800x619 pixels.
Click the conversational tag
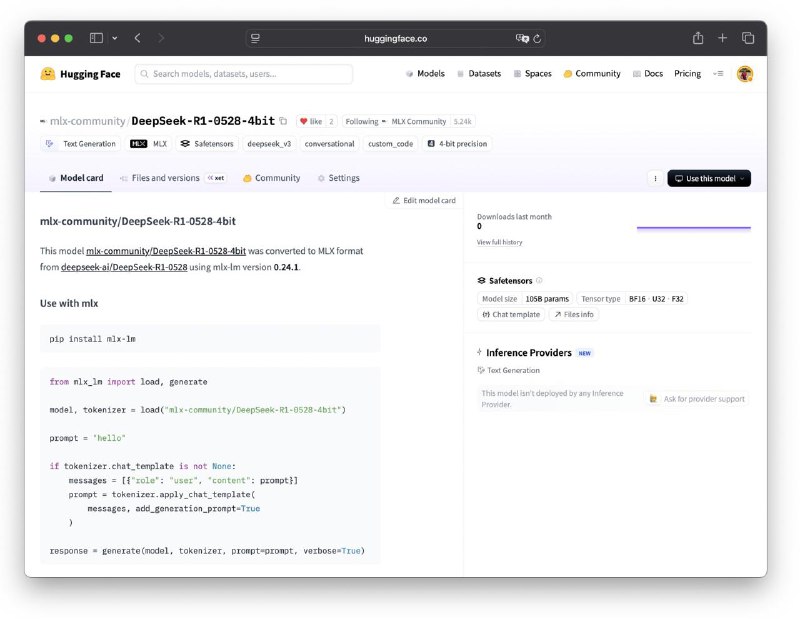point(330,144)
